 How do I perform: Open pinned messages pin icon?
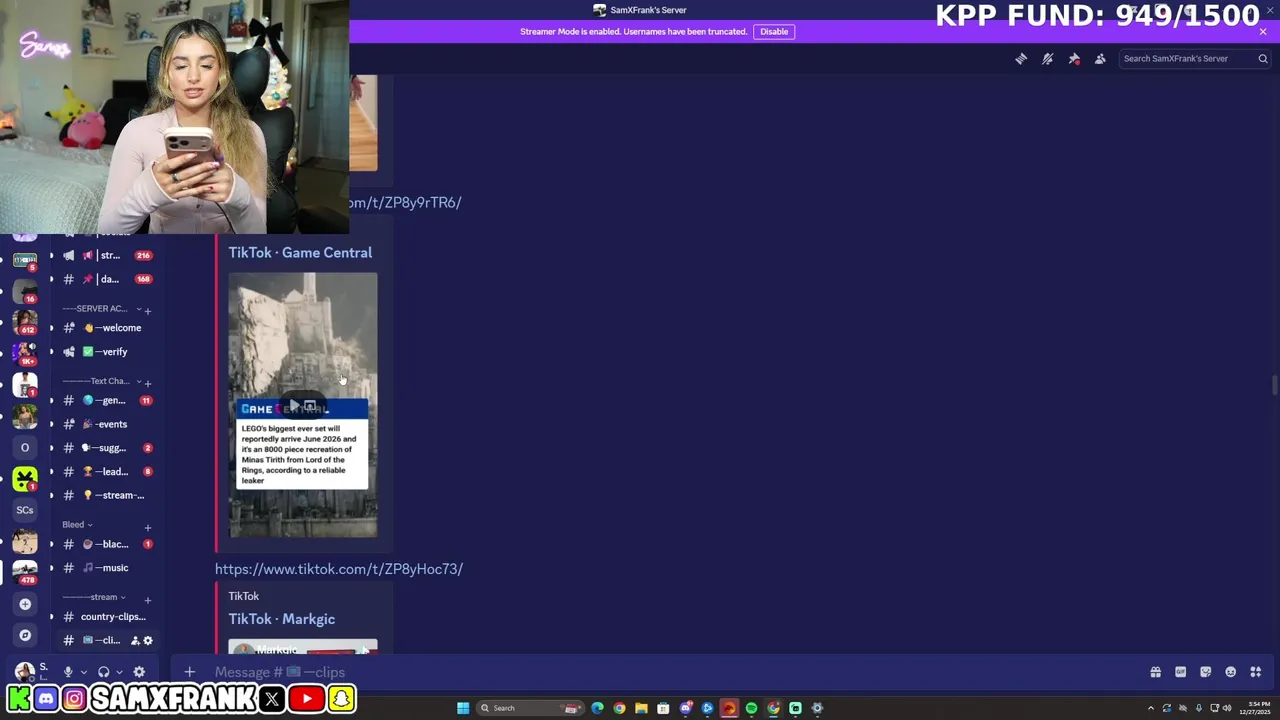[x=1074, y=59]
